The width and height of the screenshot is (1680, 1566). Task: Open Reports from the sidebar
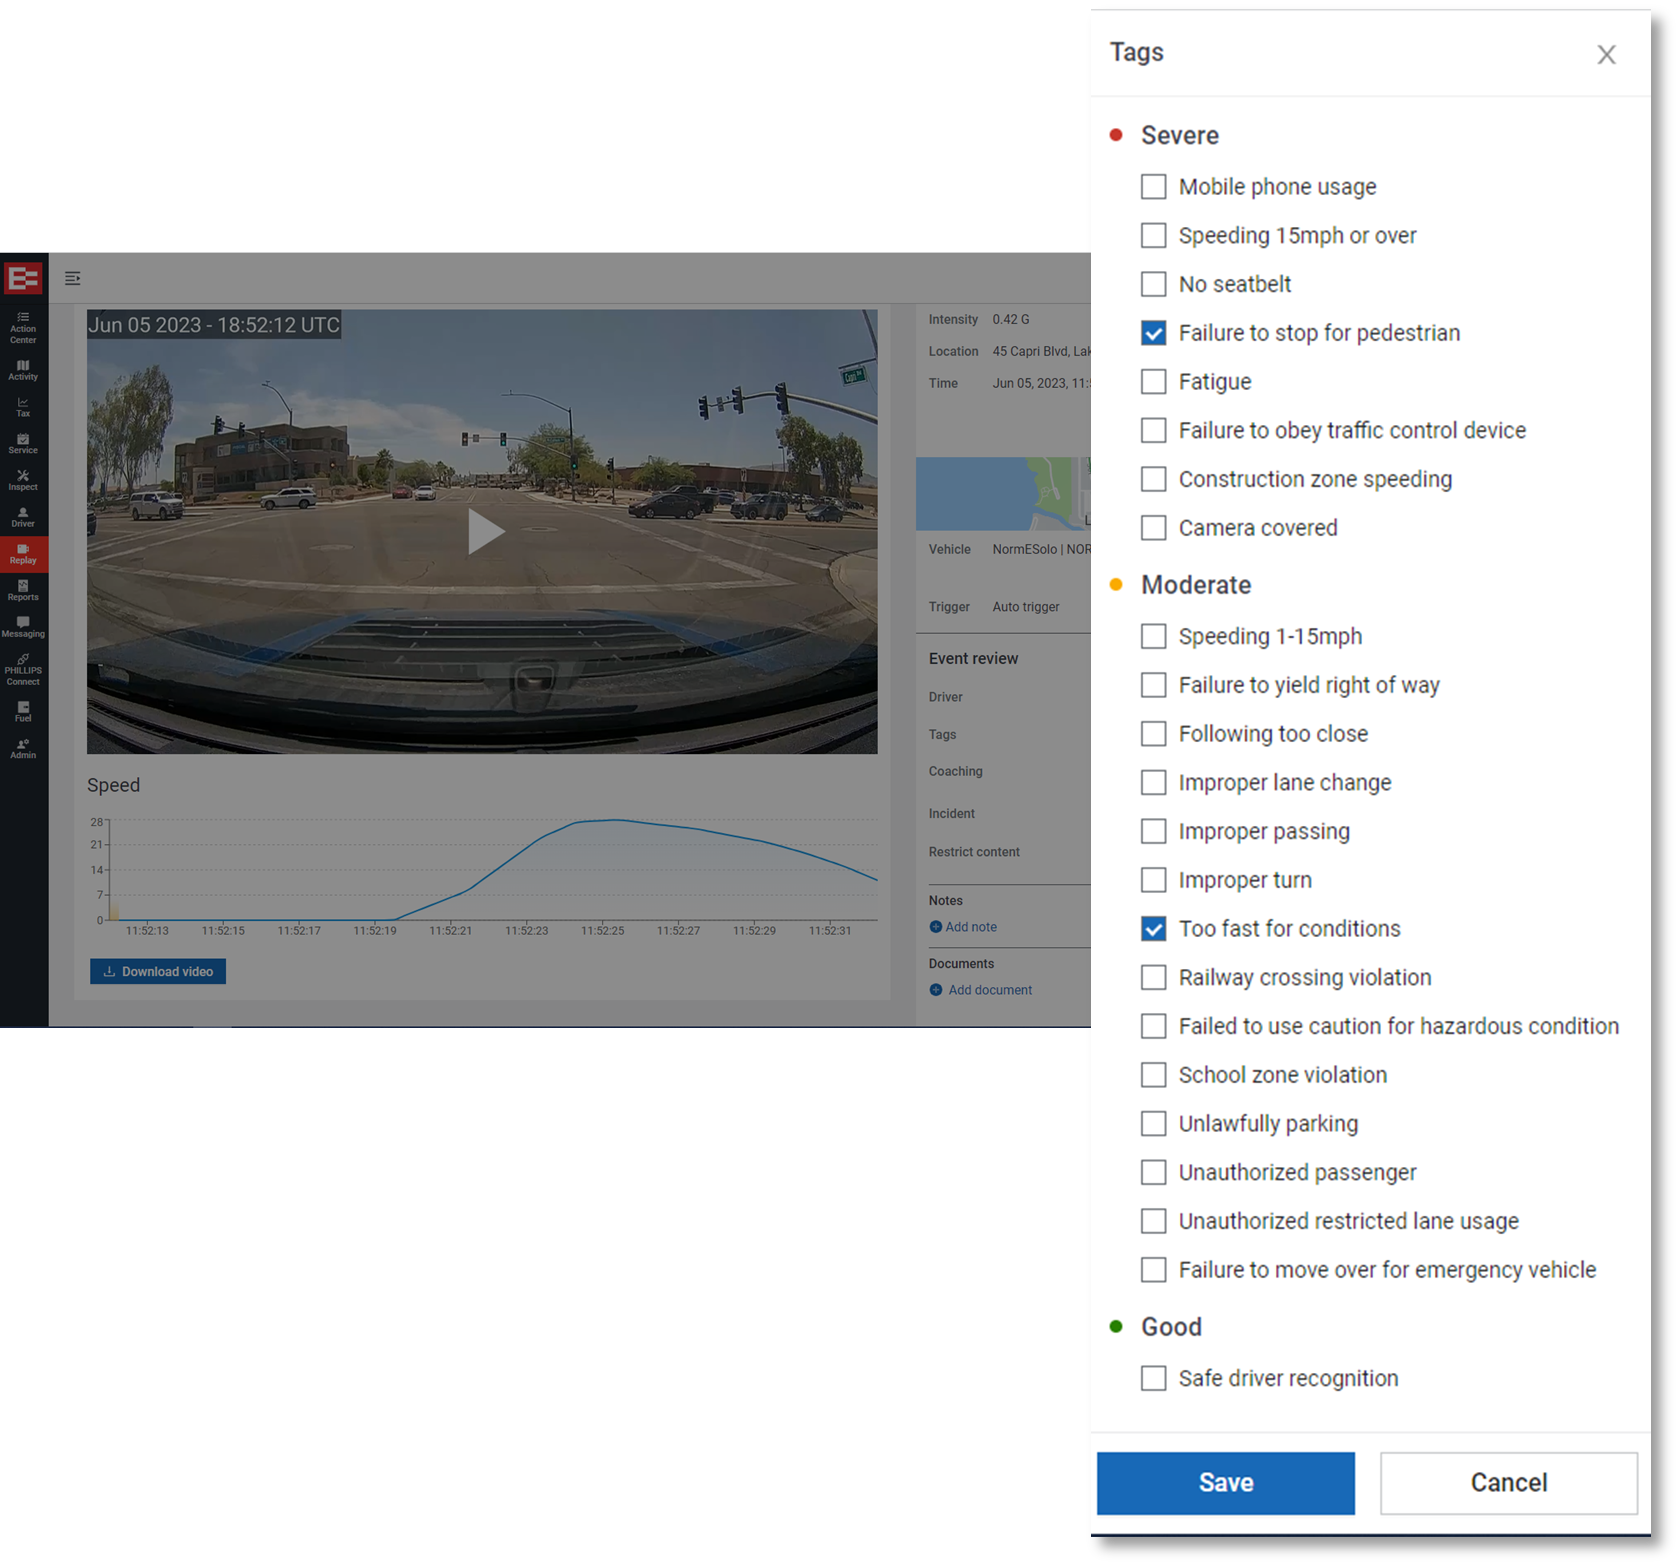point(23,590)
